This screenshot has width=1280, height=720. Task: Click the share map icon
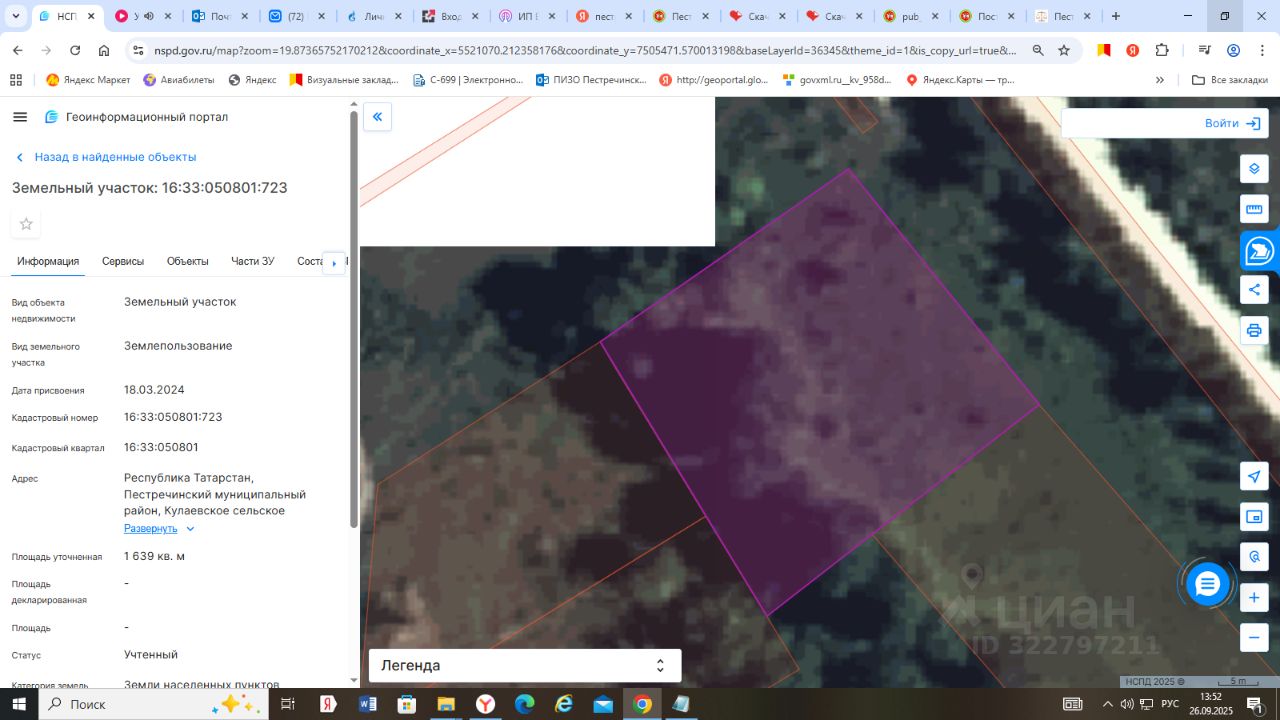[x=1254, y=290]
